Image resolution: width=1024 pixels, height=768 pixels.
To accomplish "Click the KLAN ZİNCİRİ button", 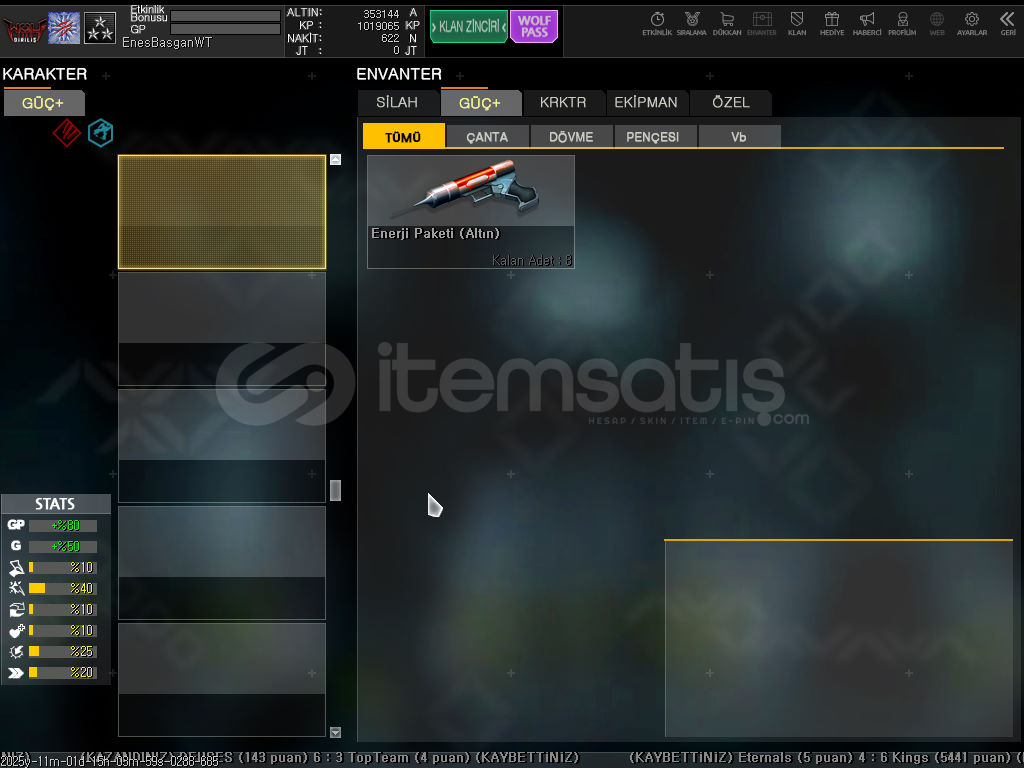I will click(x=468, y=27).
